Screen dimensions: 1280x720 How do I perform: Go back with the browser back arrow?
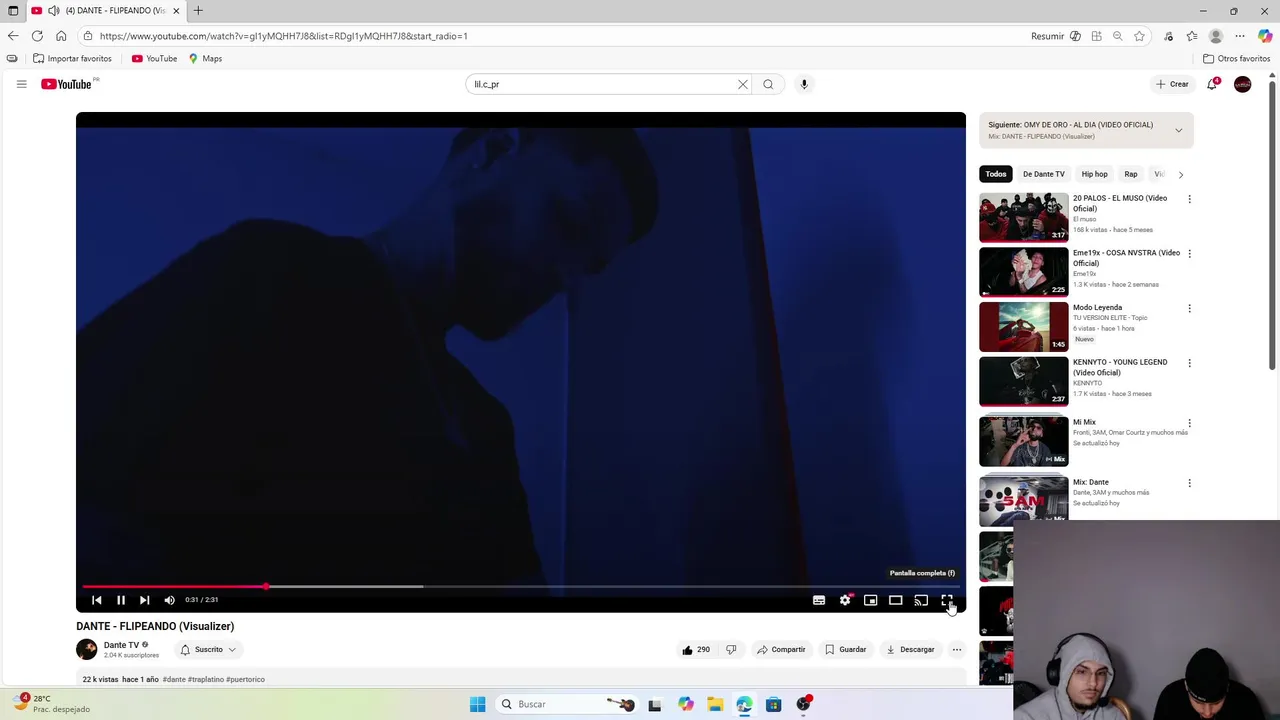point(13,36)
